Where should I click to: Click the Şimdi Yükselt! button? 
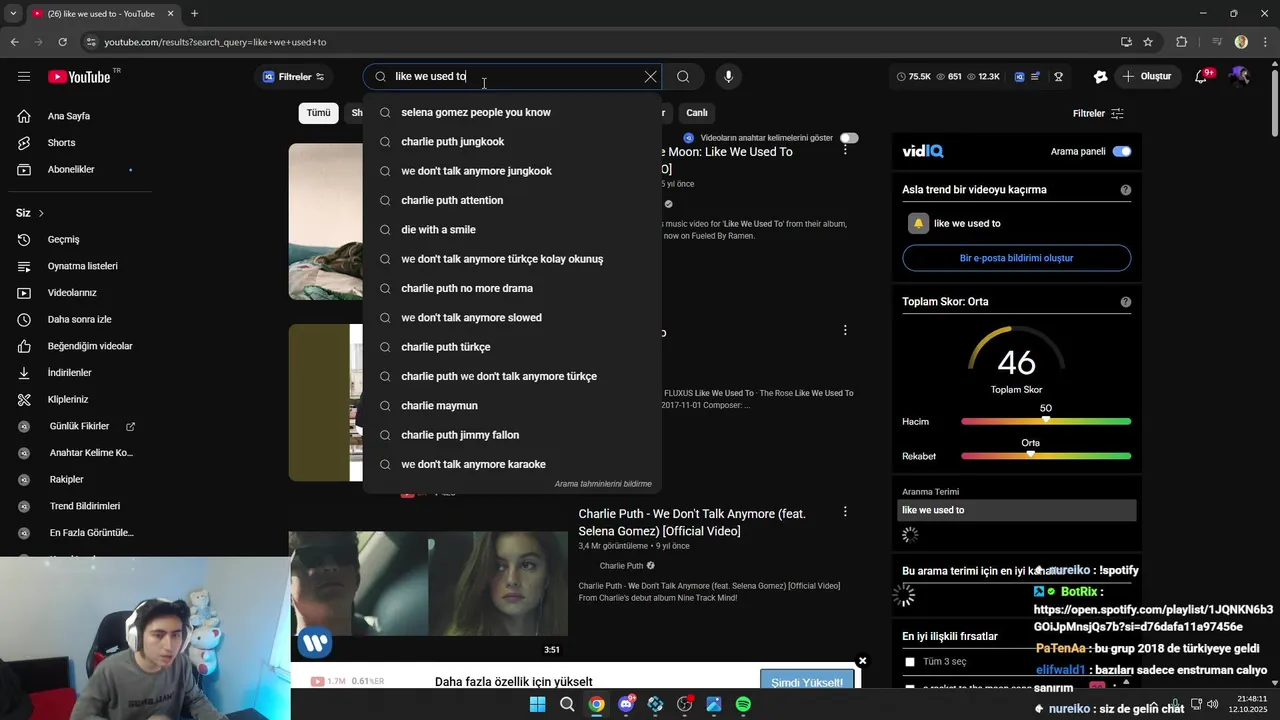(x=807, y=682)
